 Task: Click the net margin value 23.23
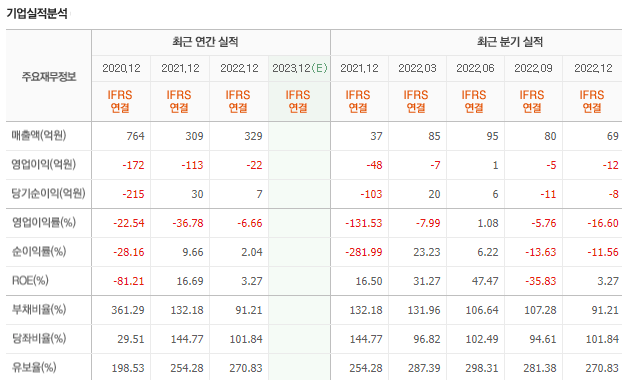(427, 252)
